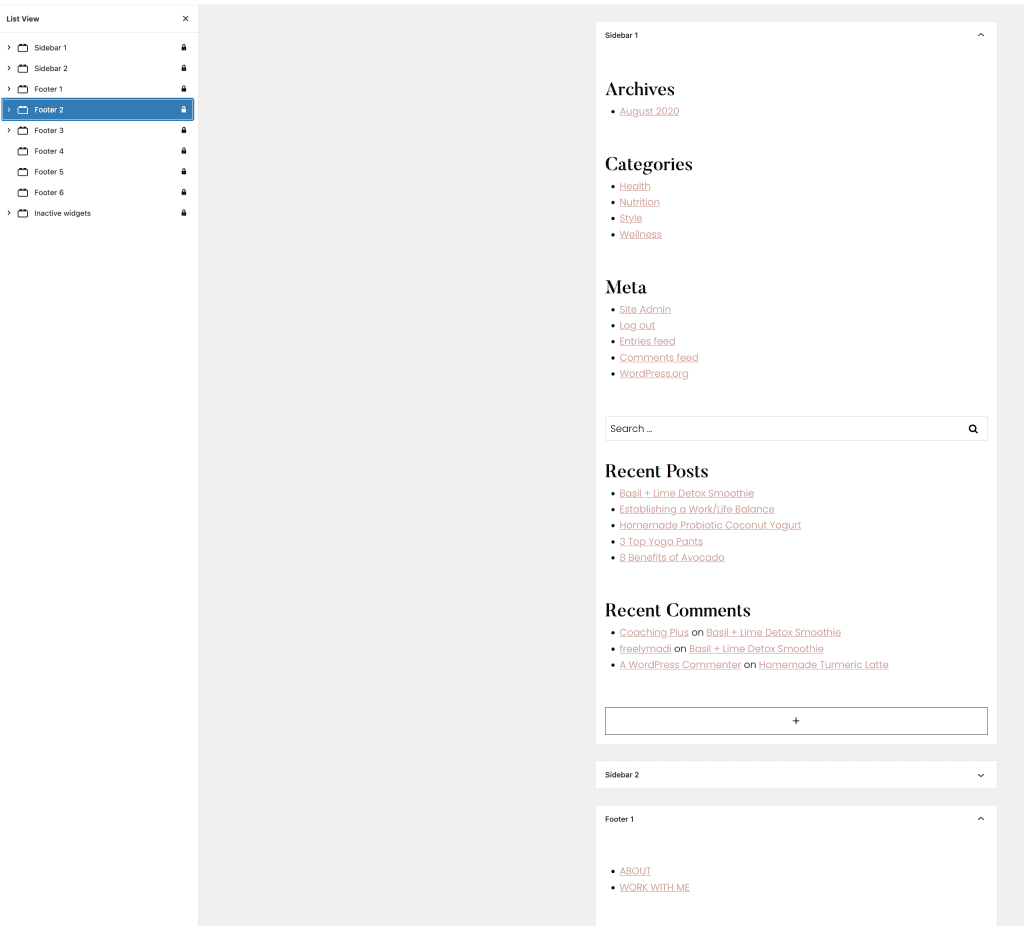Click the Inactive widgets area icon

(x=23, y=213)
